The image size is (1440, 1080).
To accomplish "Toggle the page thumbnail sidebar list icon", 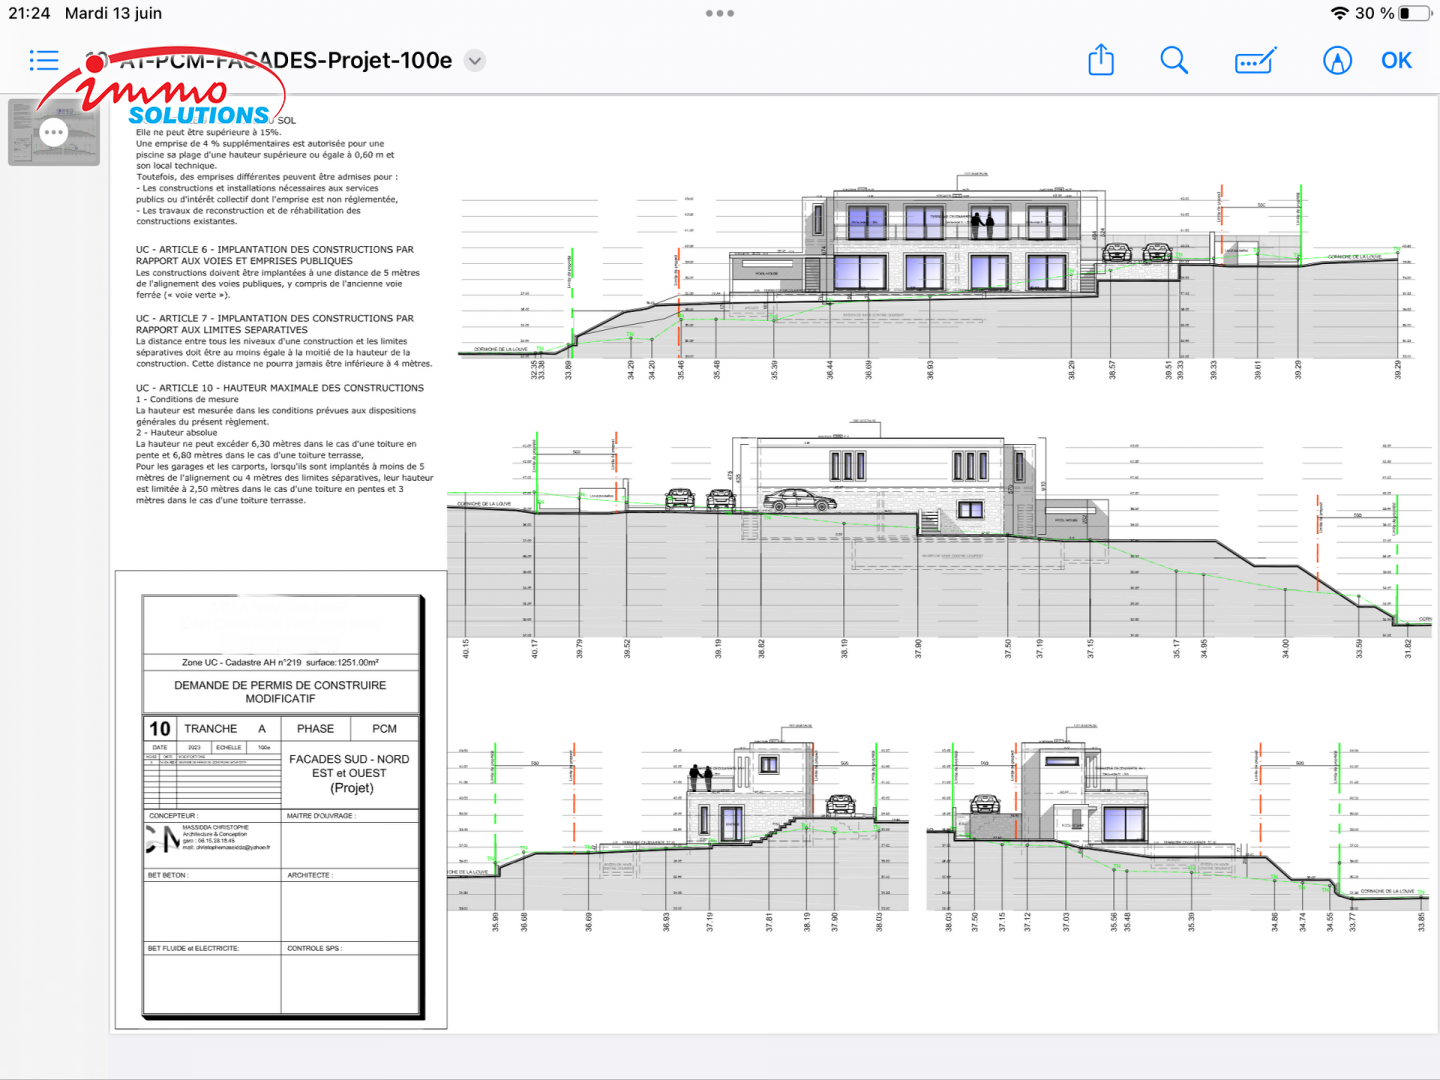I will (44, 61).
